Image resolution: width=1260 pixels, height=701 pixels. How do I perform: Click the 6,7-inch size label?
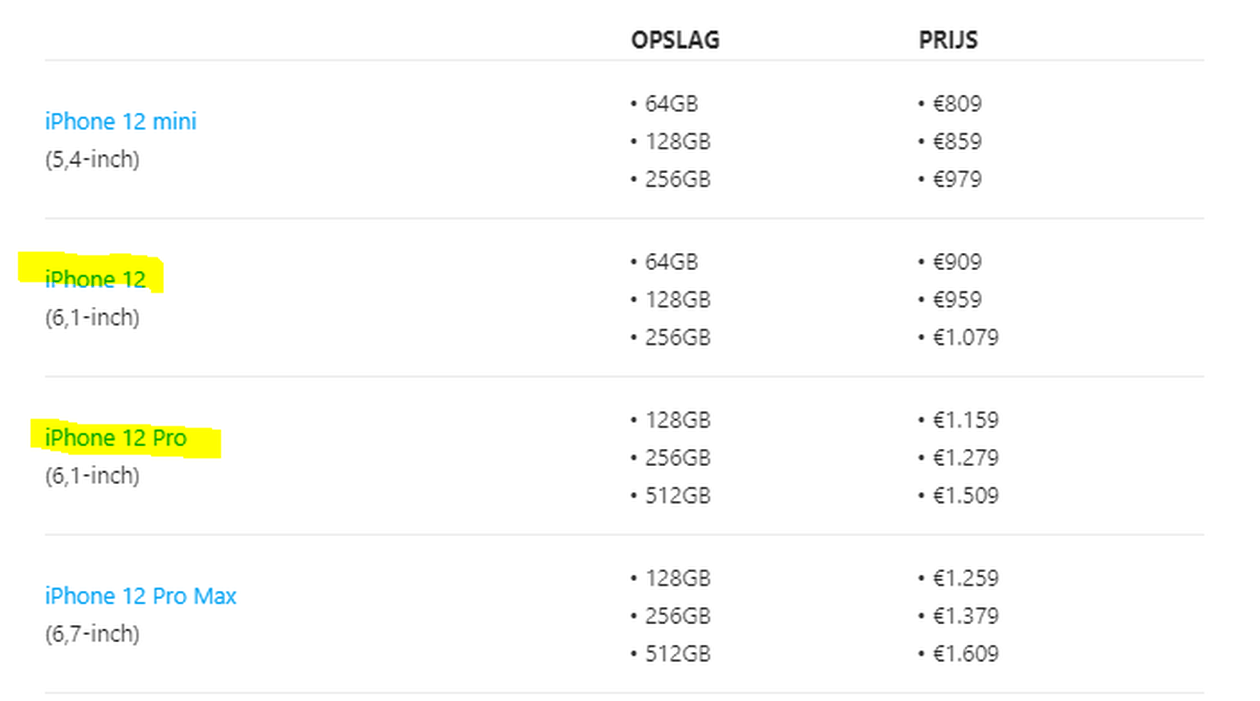coord(92,634)
